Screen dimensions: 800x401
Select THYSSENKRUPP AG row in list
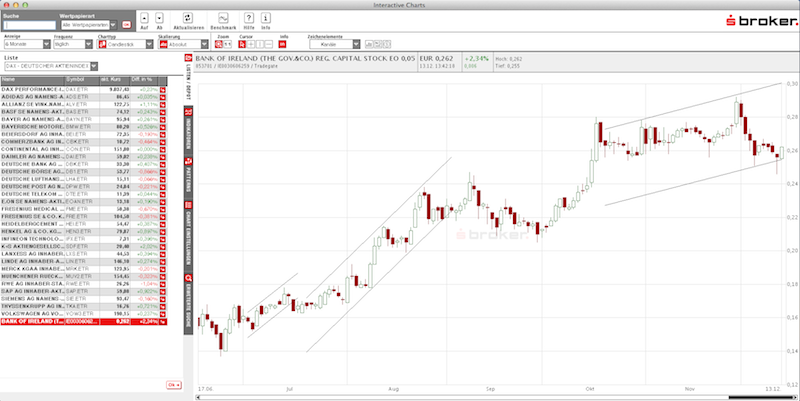point(84,306)
